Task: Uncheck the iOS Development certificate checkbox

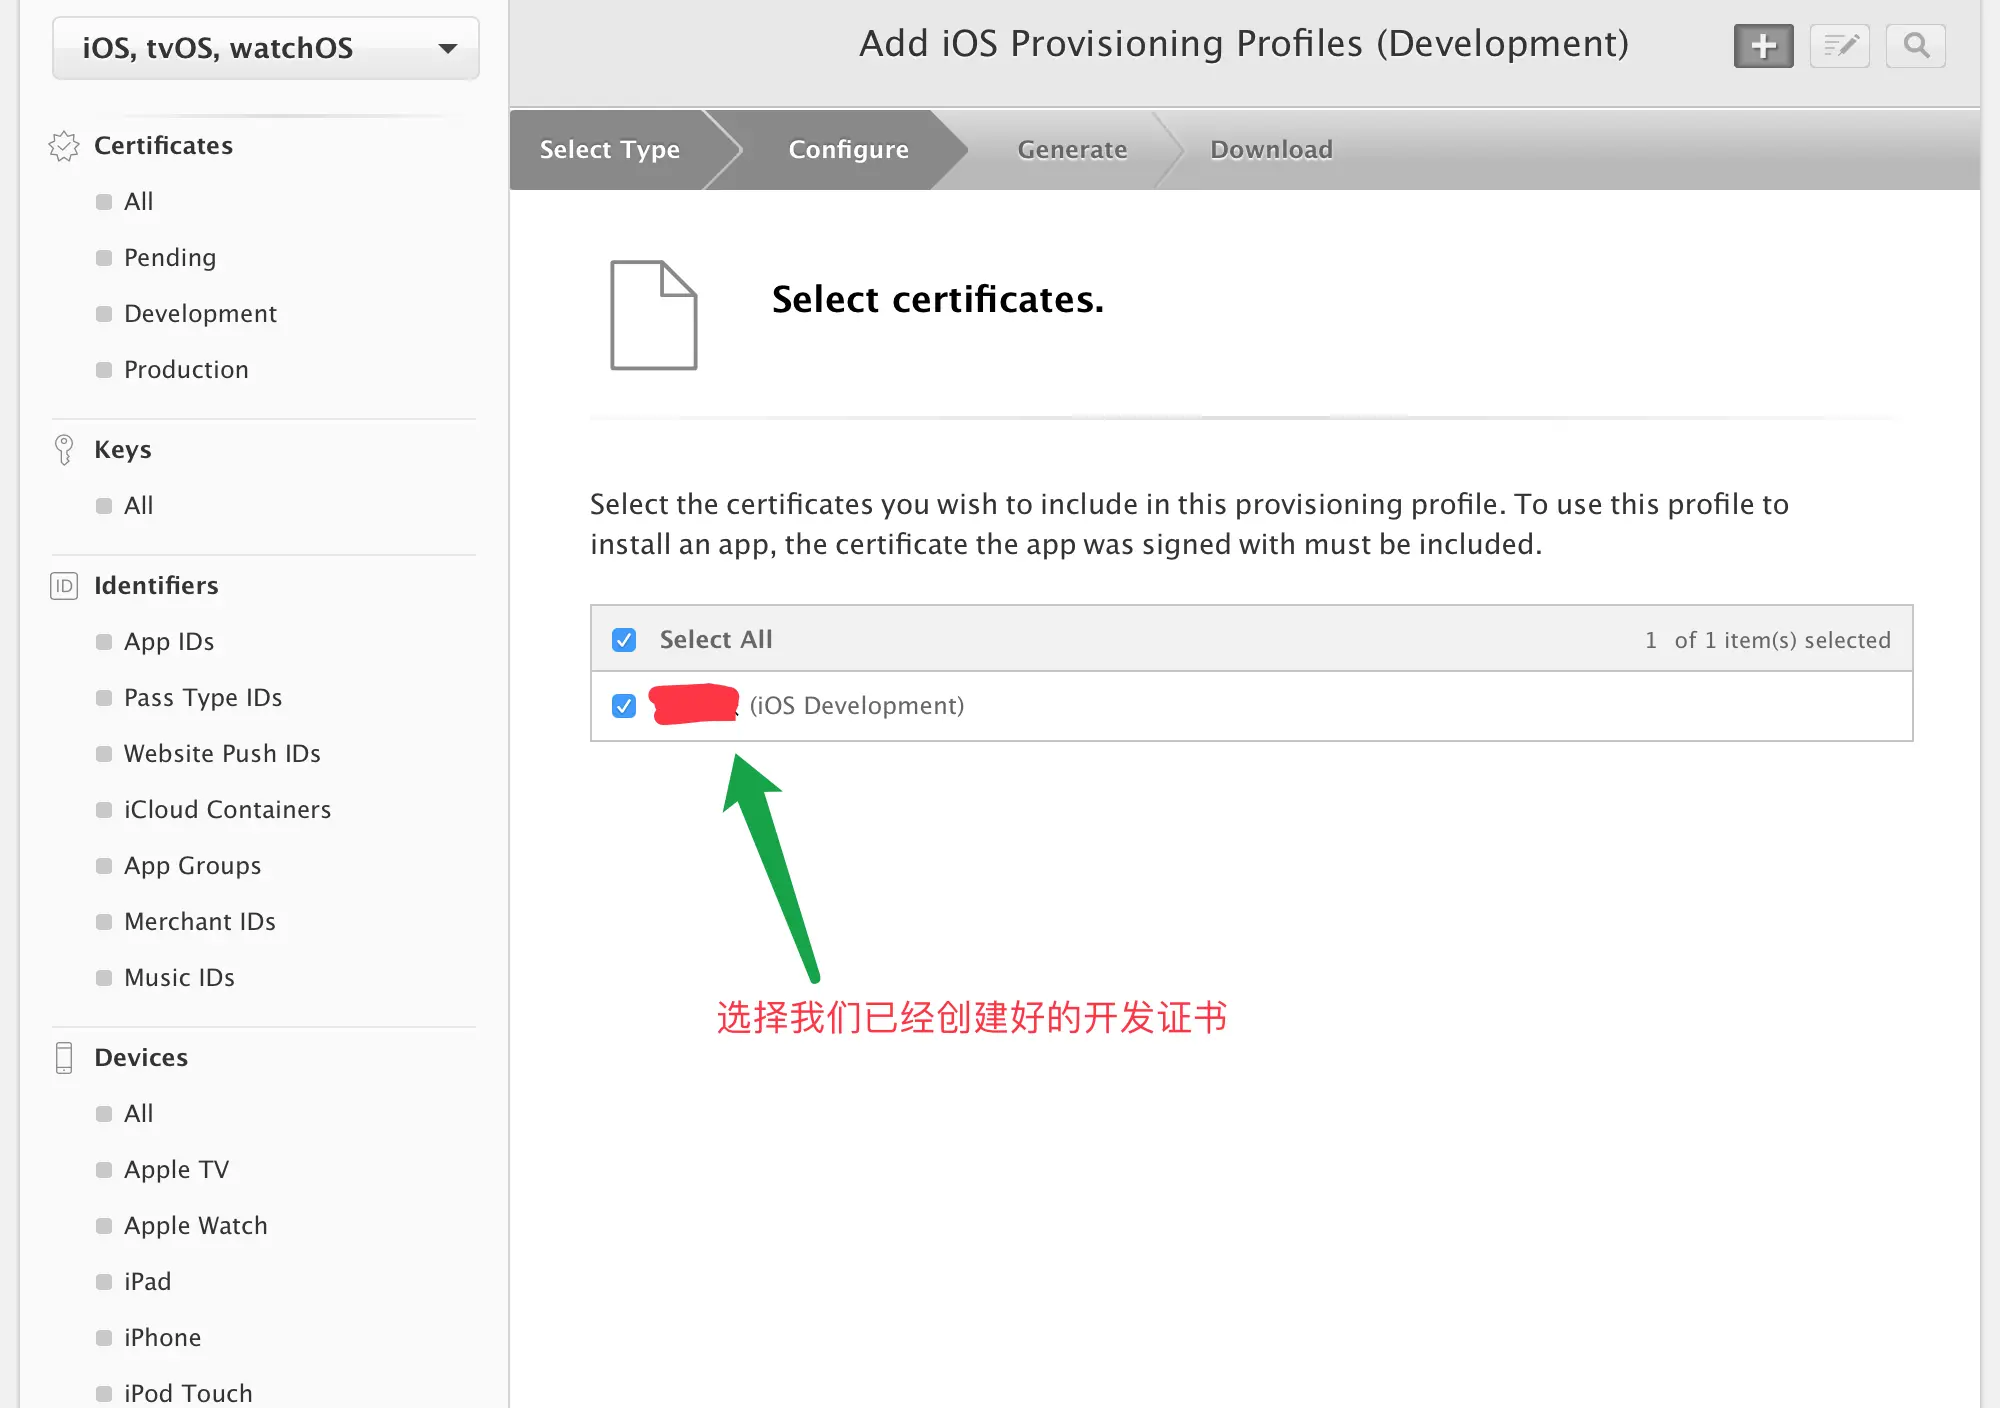Action: [x=624, y=706]
